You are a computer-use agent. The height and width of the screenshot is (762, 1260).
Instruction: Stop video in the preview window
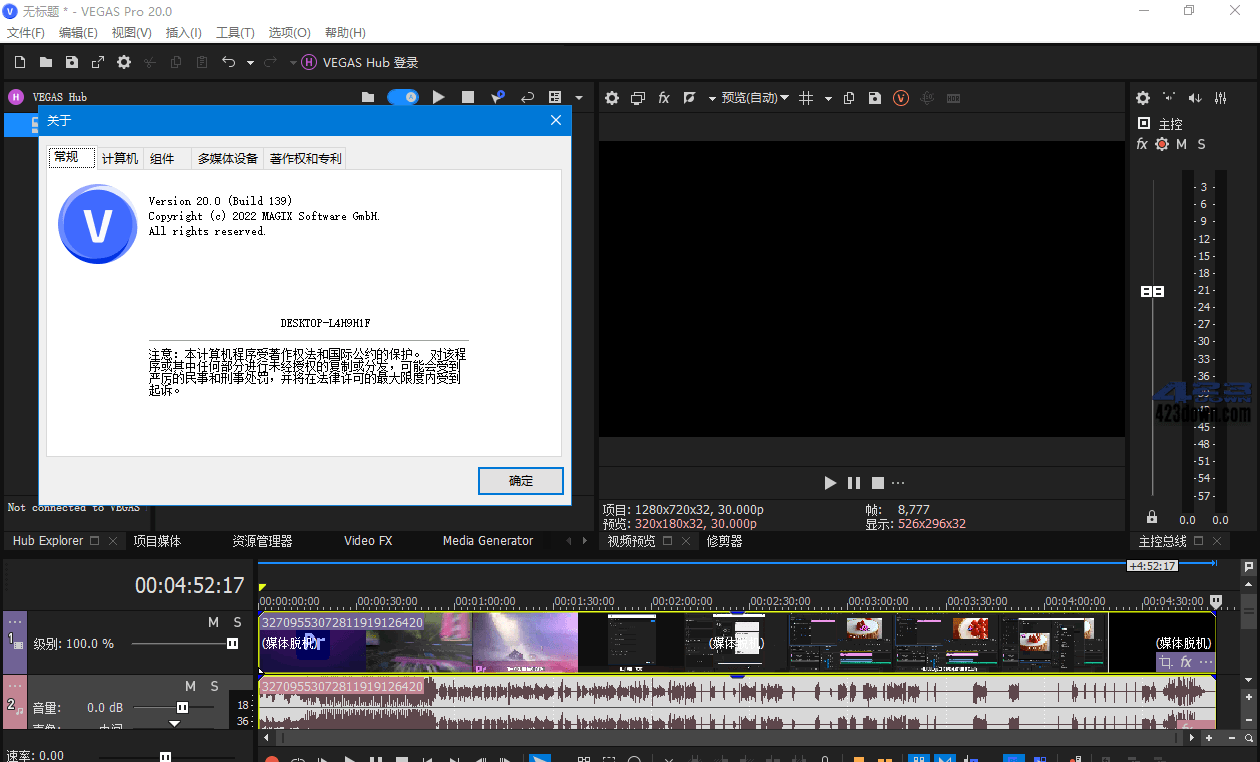click(x=878, y=483)
